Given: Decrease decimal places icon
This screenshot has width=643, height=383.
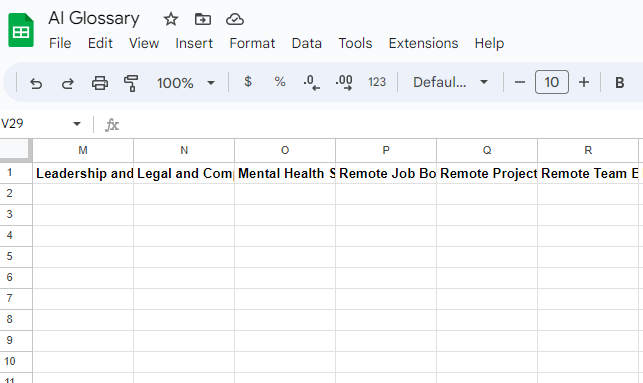Looking at the screenshot, I should [312, 82].
